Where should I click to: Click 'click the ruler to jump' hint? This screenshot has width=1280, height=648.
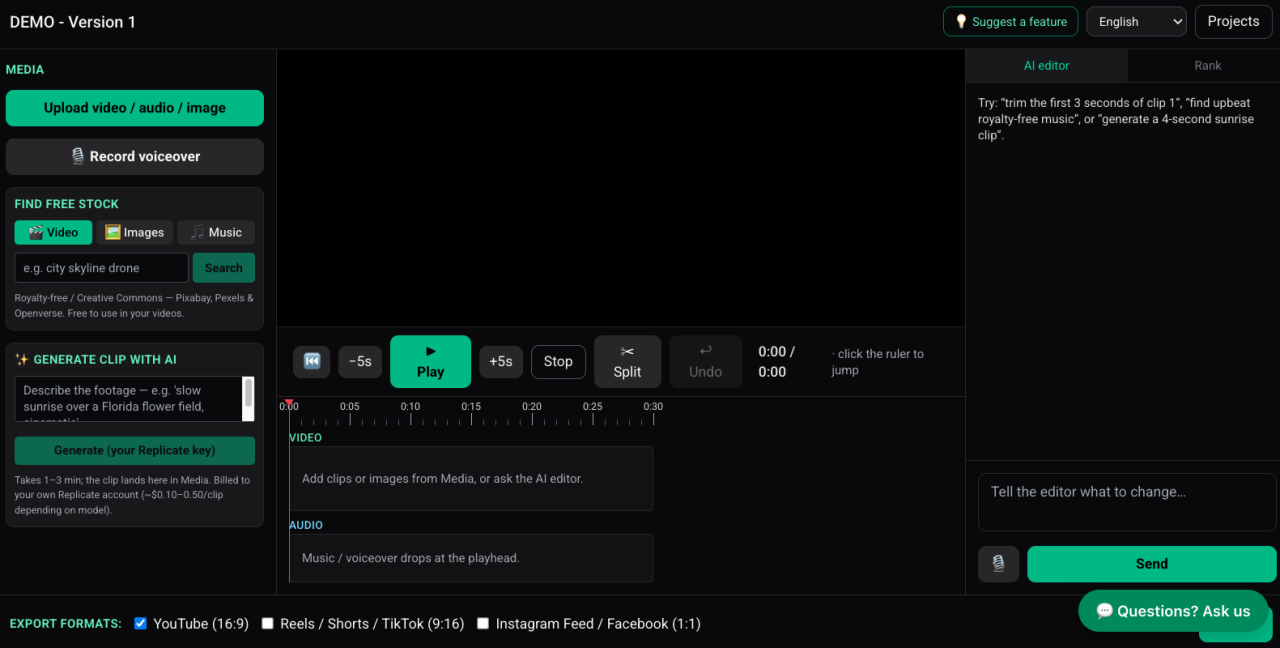pyautogui.click(x=878, y=362)
